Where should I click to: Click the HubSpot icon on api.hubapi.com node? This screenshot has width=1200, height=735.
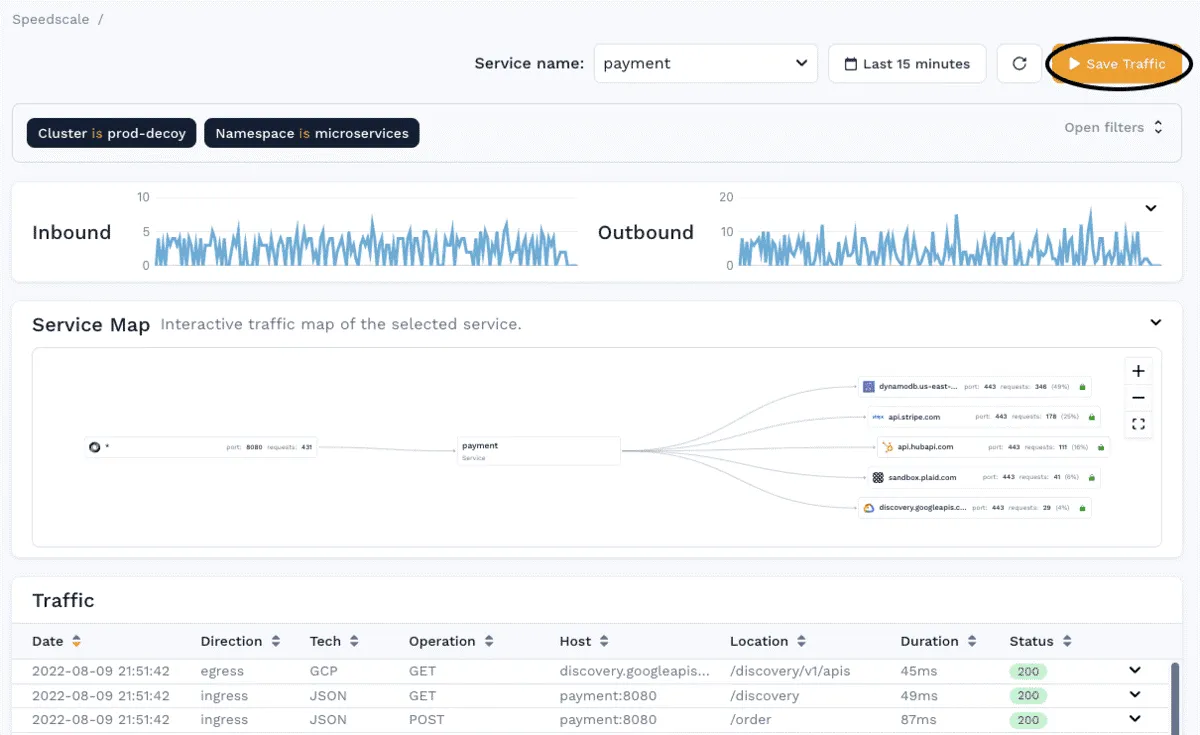[887, 447]
